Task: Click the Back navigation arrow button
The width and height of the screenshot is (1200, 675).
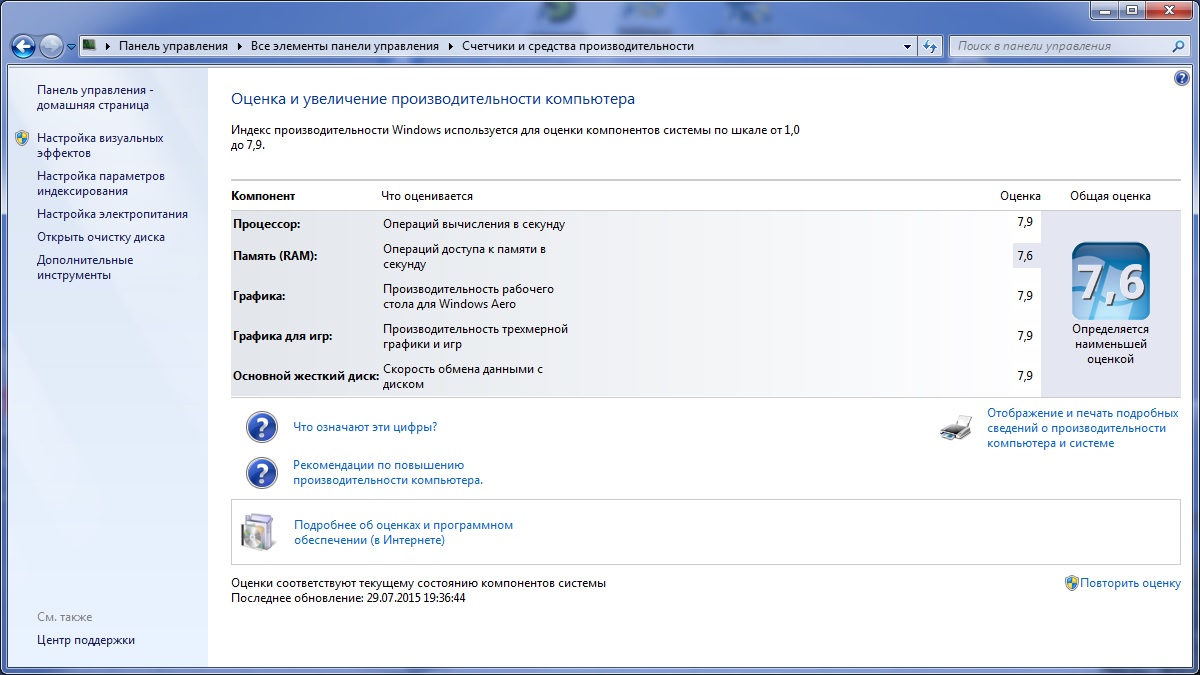Action: click(x=23, y=46)
